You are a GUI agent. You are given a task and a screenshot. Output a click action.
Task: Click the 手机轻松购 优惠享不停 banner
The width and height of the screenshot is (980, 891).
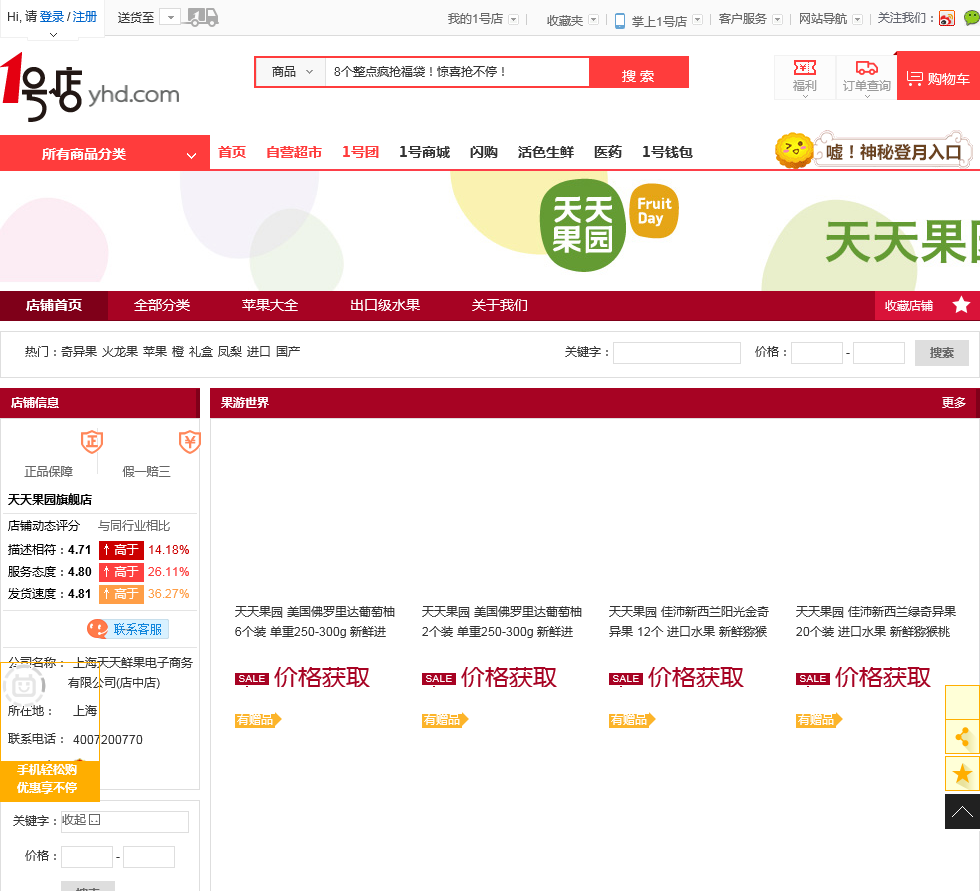49,779
